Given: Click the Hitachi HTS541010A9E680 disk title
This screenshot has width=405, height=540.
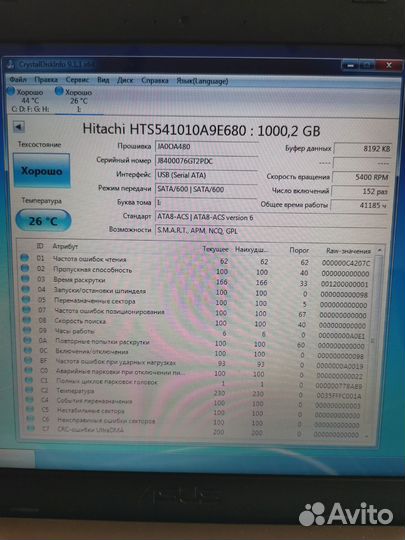Looking at the screenshot, I should [x=201, y=130].
